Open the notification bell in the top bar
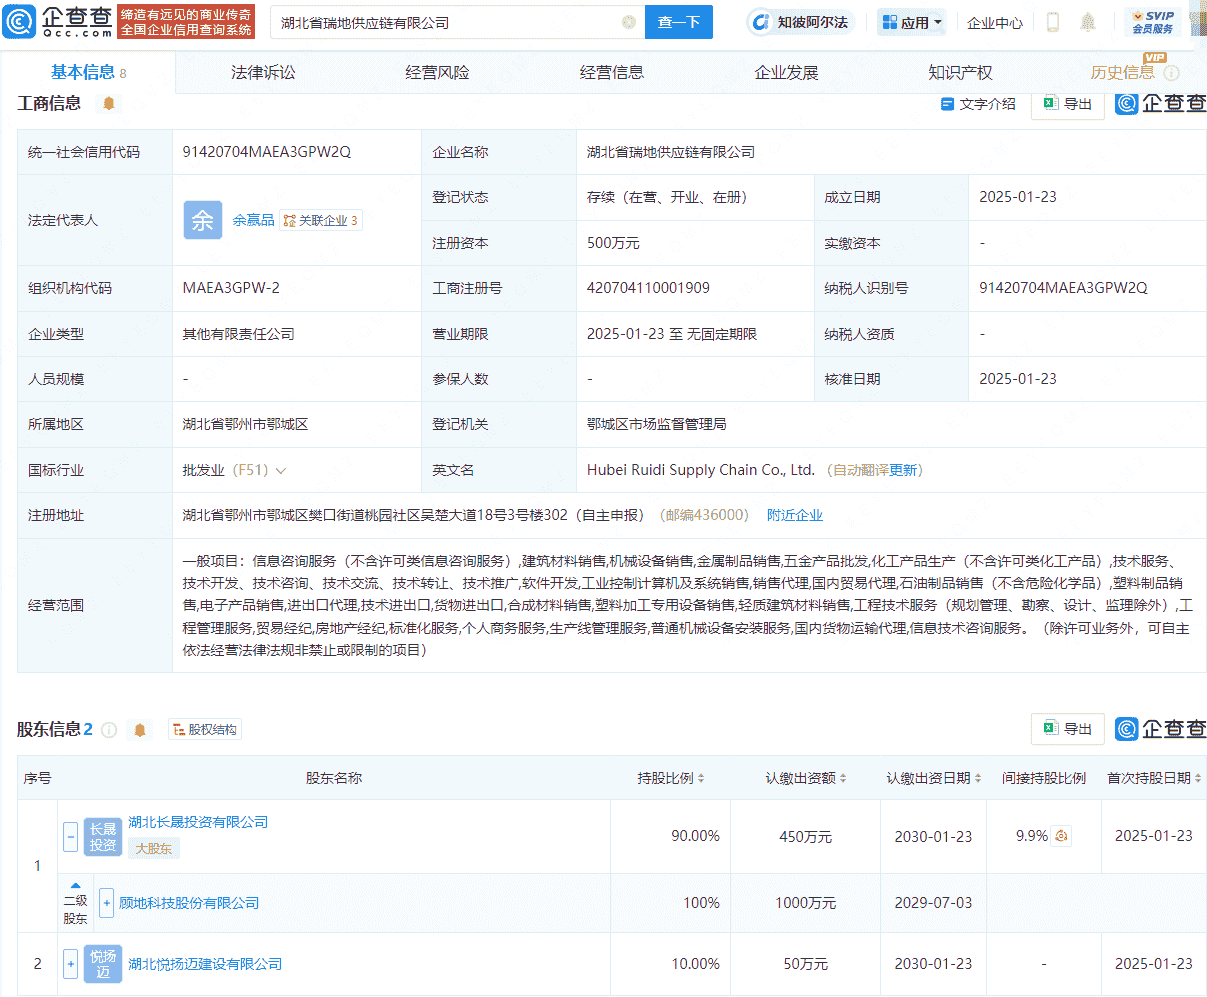1207x997 pixels. click(1087, 22)
